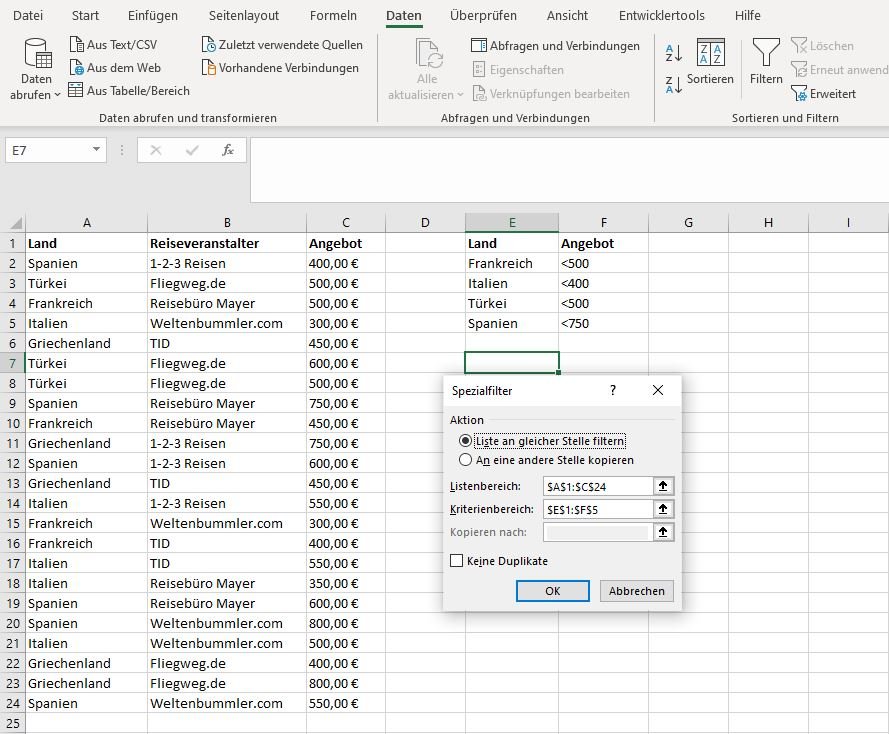The image size is (889, 734).
Task: Click the Filtern funnel icon
Action: pos(766,53)
